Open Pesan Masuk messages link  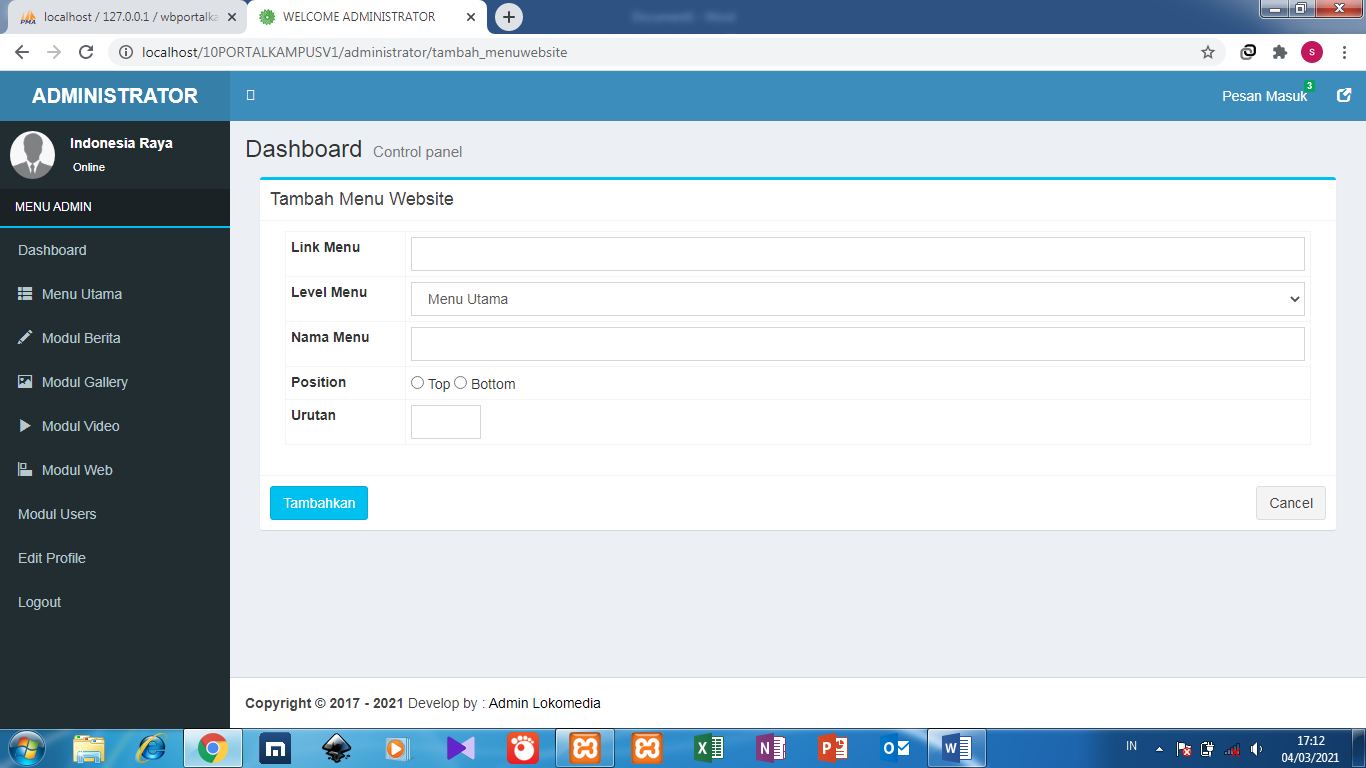coord(1264,96)
